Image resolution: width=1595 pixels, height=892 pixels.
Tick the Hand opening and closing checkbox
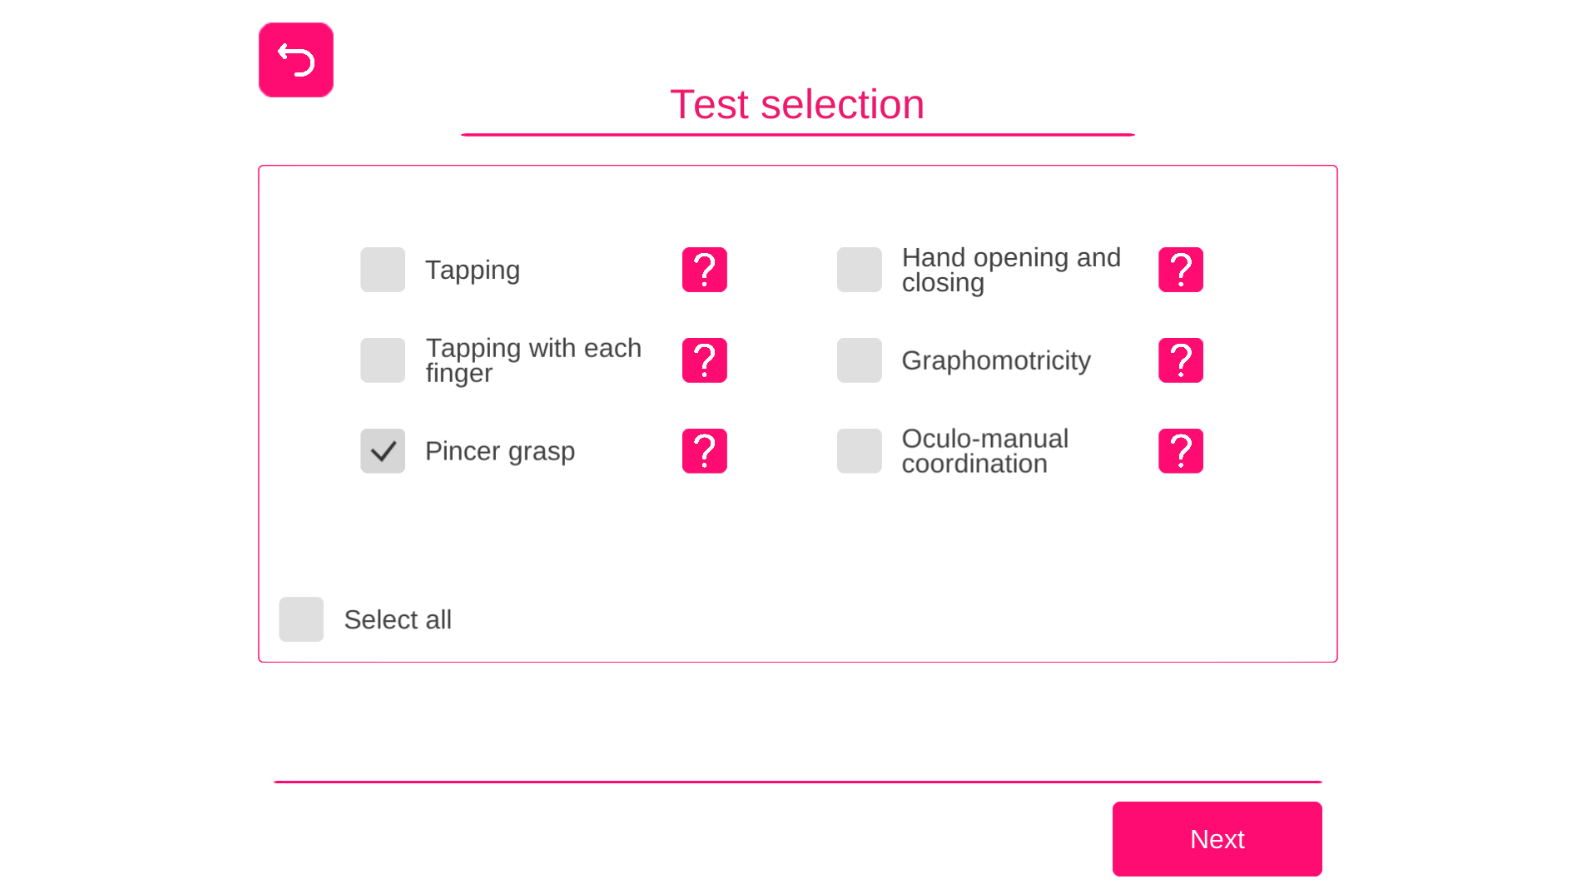859,270
